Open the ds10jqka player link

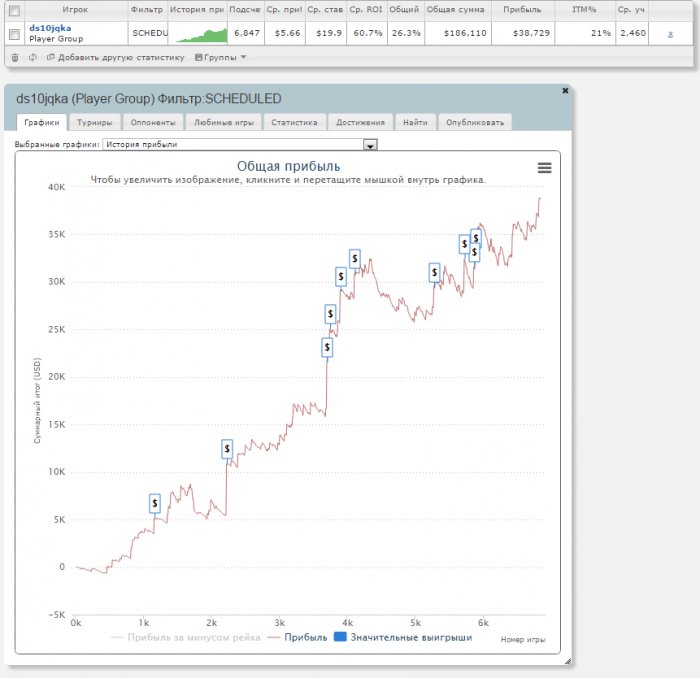50,28
